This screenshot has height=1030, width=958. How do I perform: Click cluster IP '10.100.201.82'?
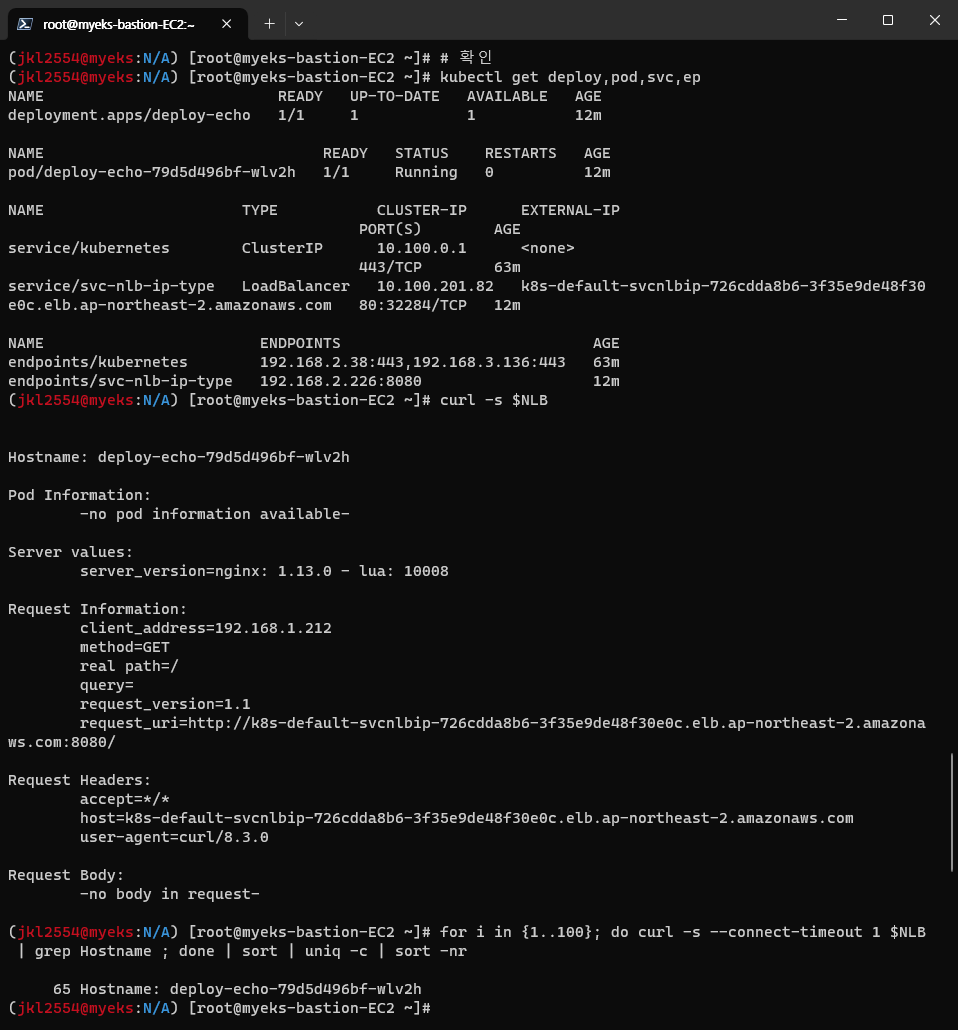(435, 286)
